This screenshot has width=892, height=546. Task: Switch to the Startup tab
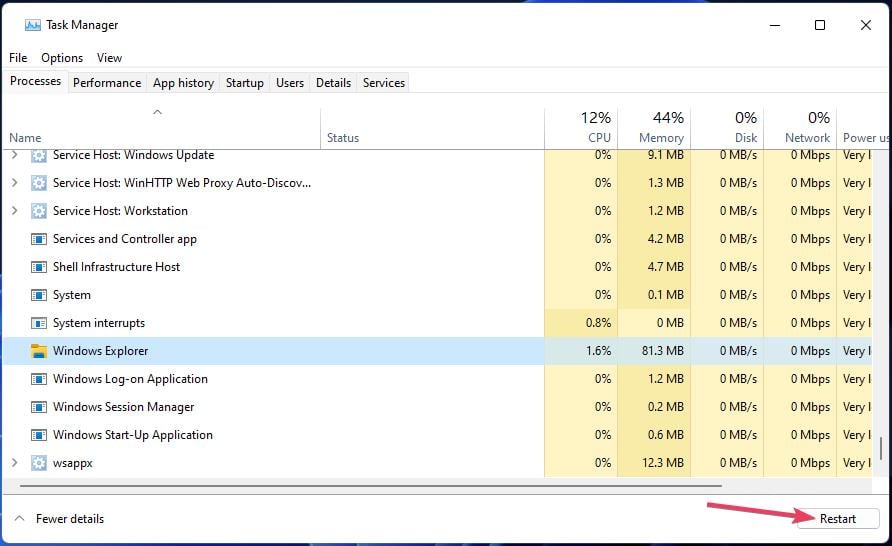coord(245,83)
